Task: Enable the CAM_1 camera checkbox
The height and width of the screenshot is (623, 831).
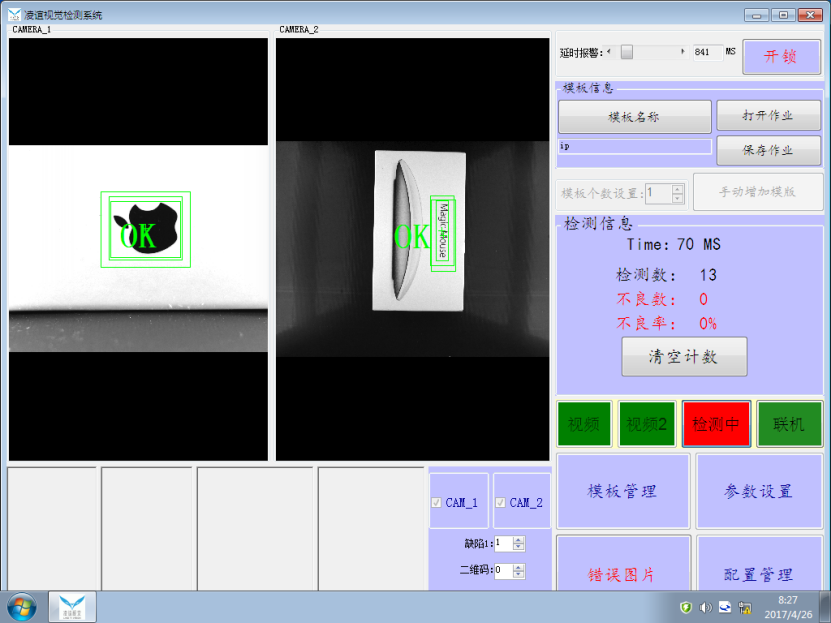Action: pos(437,501)
